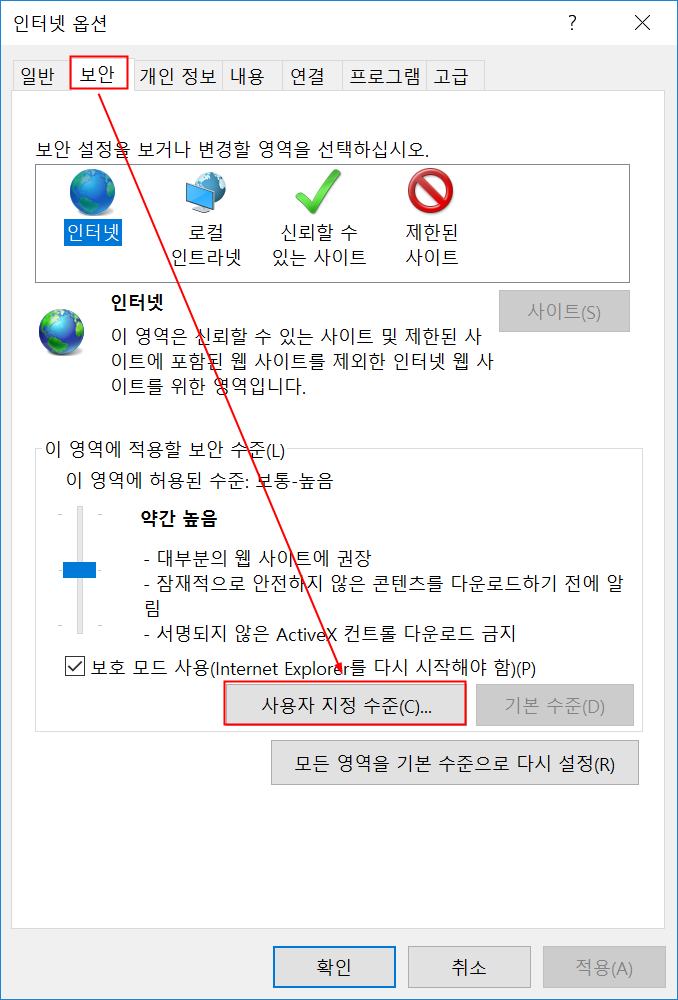
Task: Click the 모든 영역을 기본 수준으로 다시 설정 button
Action: pyautogui.click(x=455, y=763)
